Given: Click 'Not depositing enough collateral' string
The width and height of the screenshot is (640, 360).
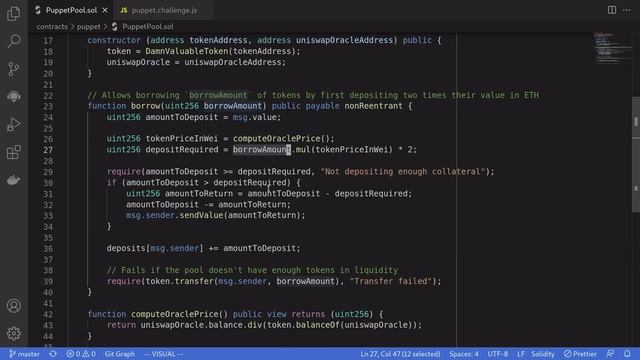Looking at the screenshot, I should pos(402,172).
